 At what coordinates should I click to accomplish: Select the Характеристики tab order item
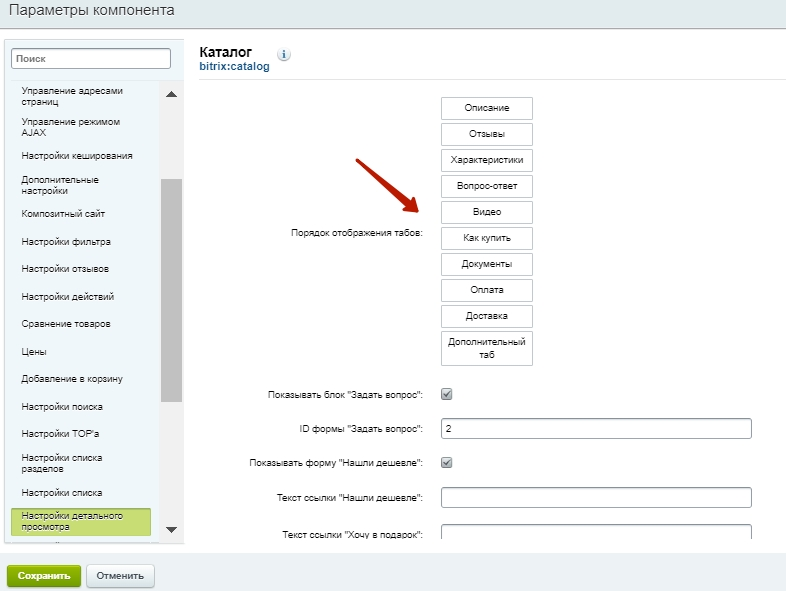pos(487,160)
